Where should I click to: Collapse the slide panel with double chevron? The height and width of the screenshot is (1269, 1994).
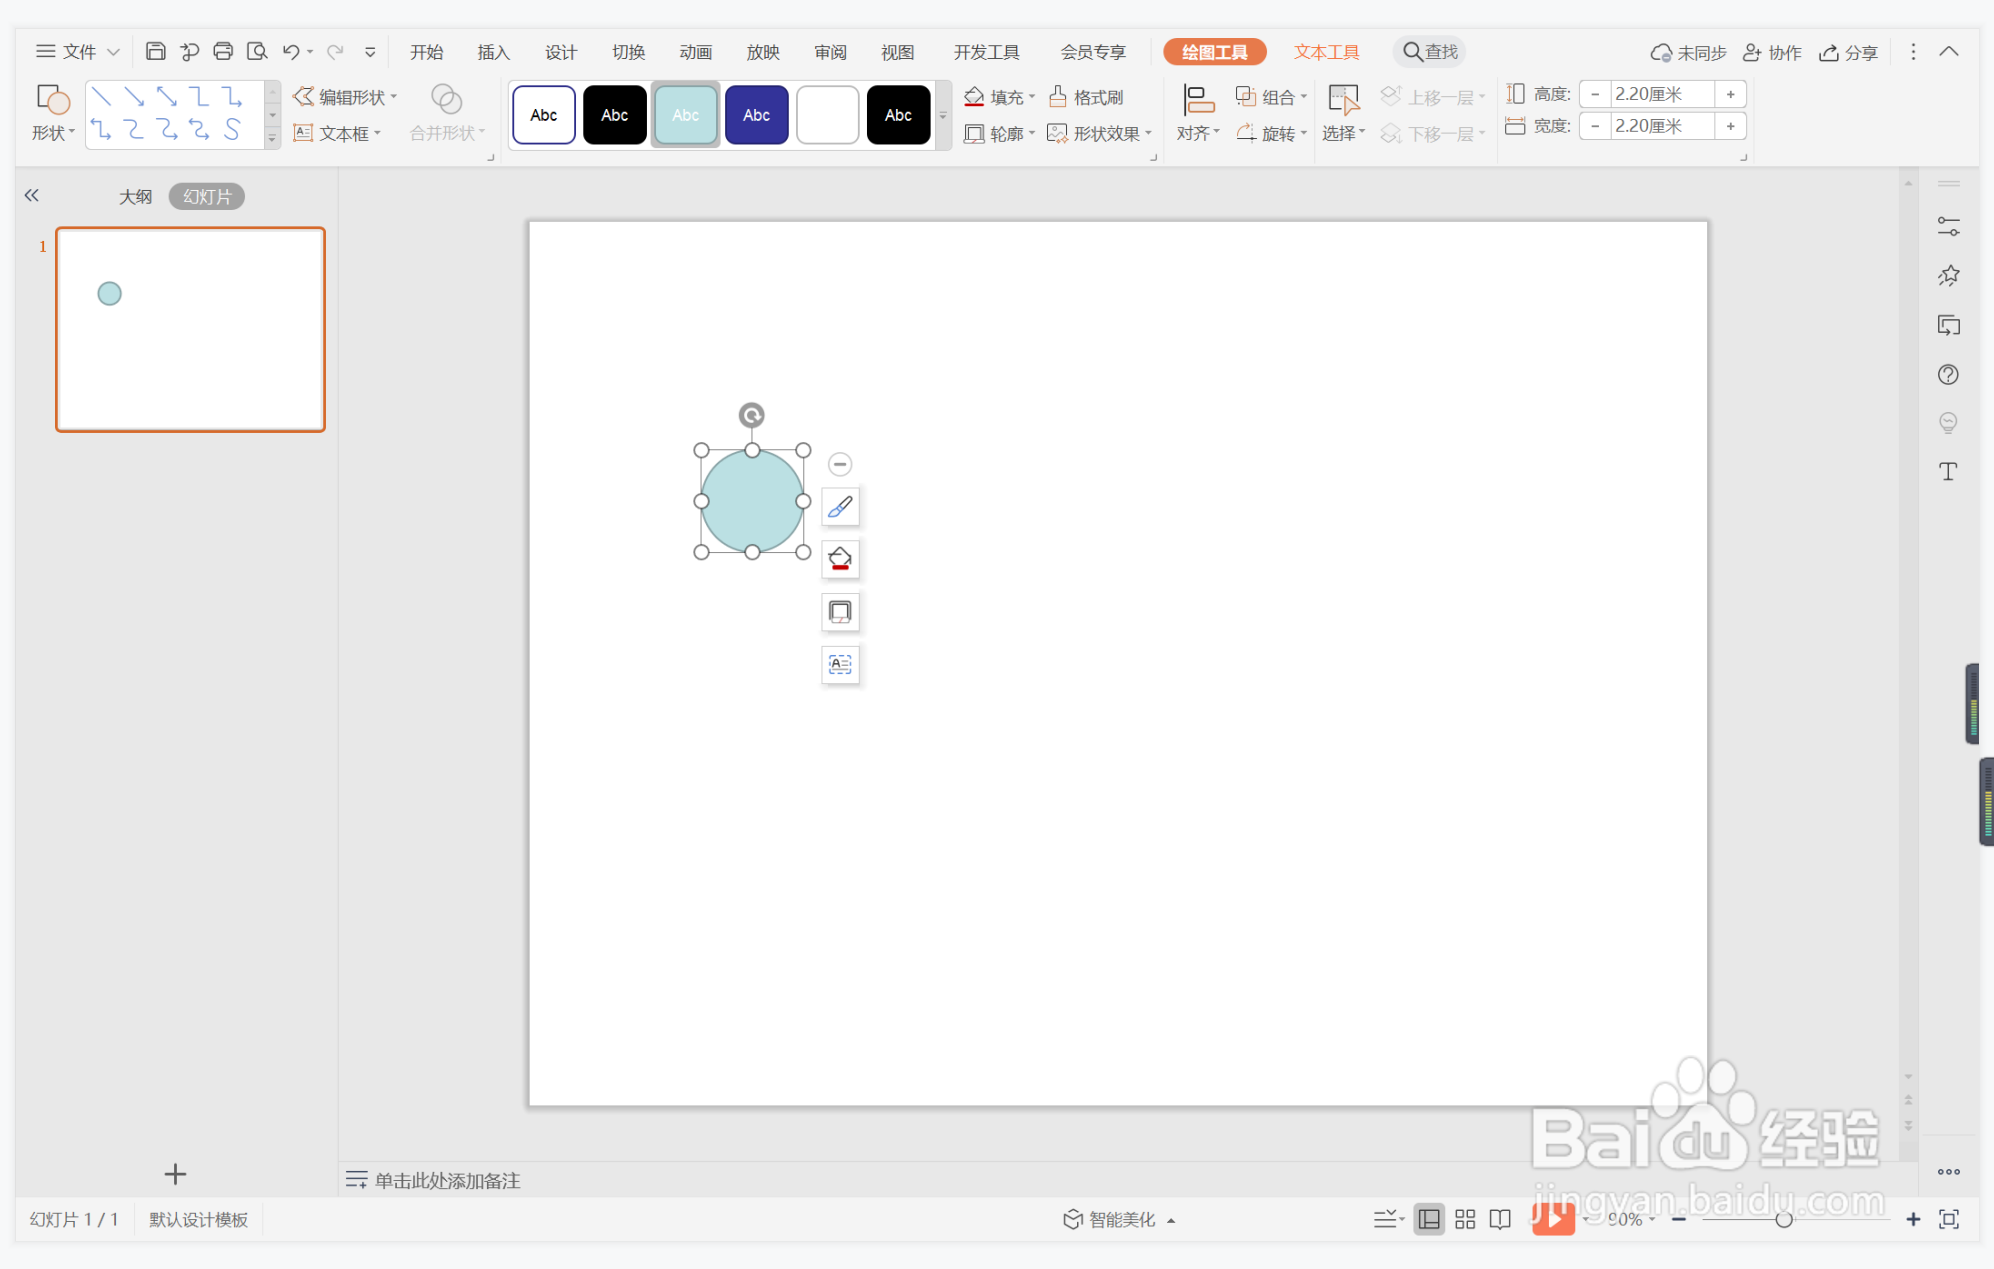(32, 195)
